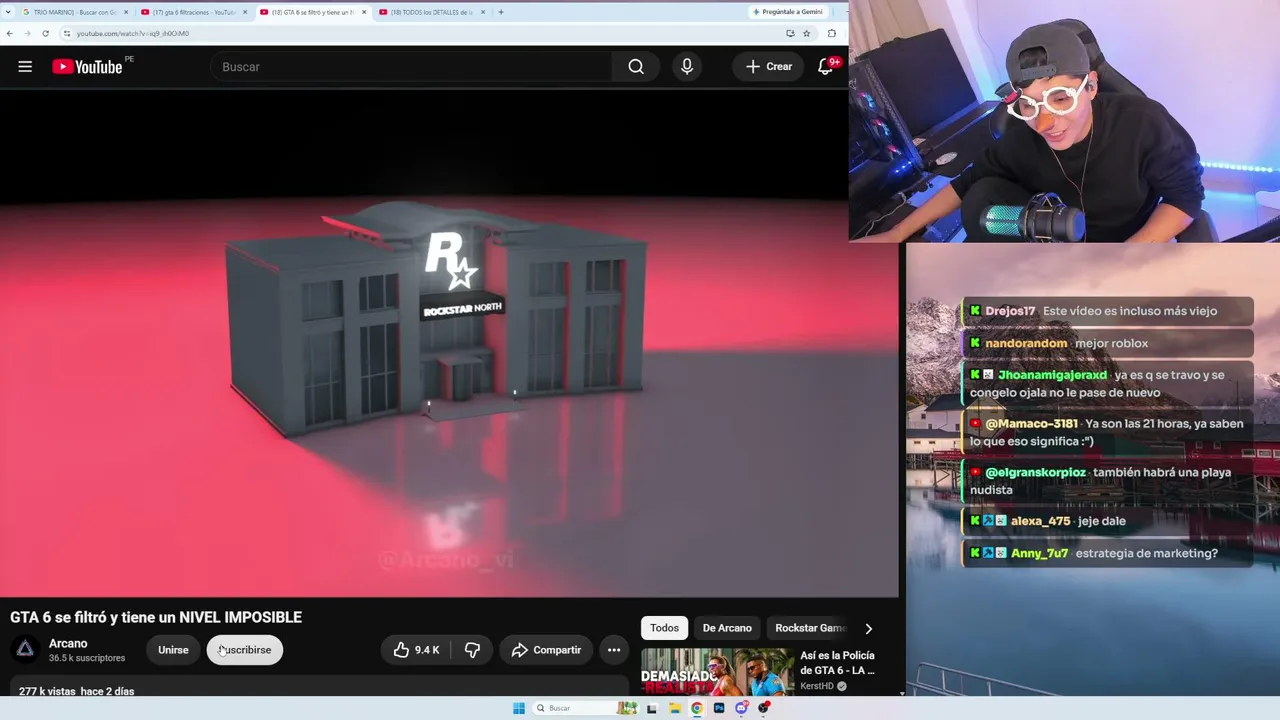The image size is (1280, 720).
Task: Click the Compartir share button
Action: tap(546, 650)
